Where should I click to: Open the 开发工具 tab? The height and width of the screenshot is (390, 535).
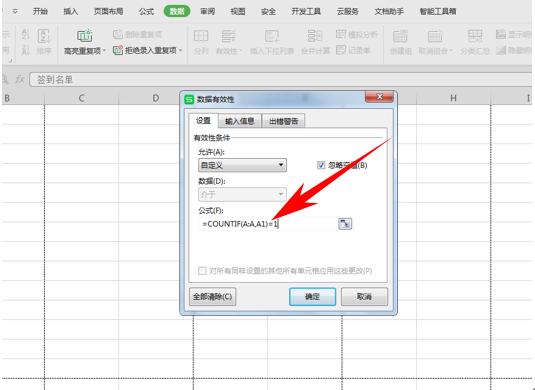(x=306, y=11)
